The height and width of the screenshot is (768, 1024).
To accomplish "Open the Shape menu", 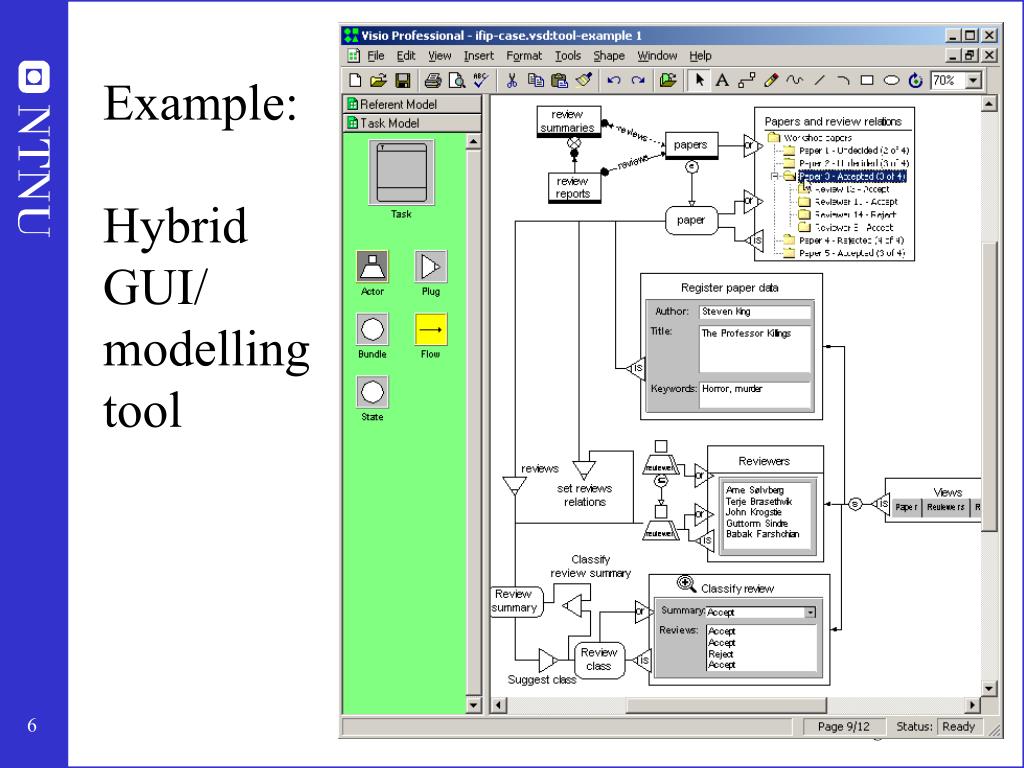I will click(x=609, y=56).
